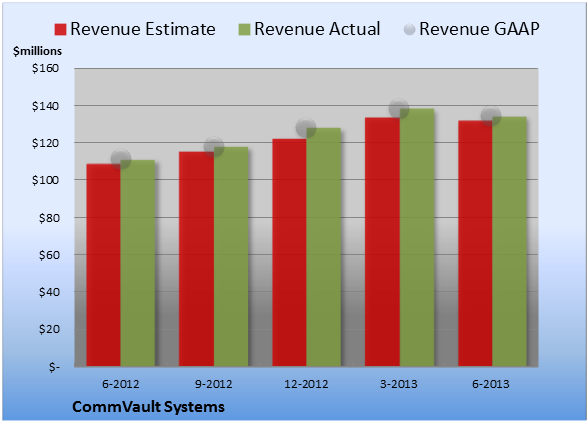Click the gray Revenue GAAP legend marker

[x=409, y=29]
